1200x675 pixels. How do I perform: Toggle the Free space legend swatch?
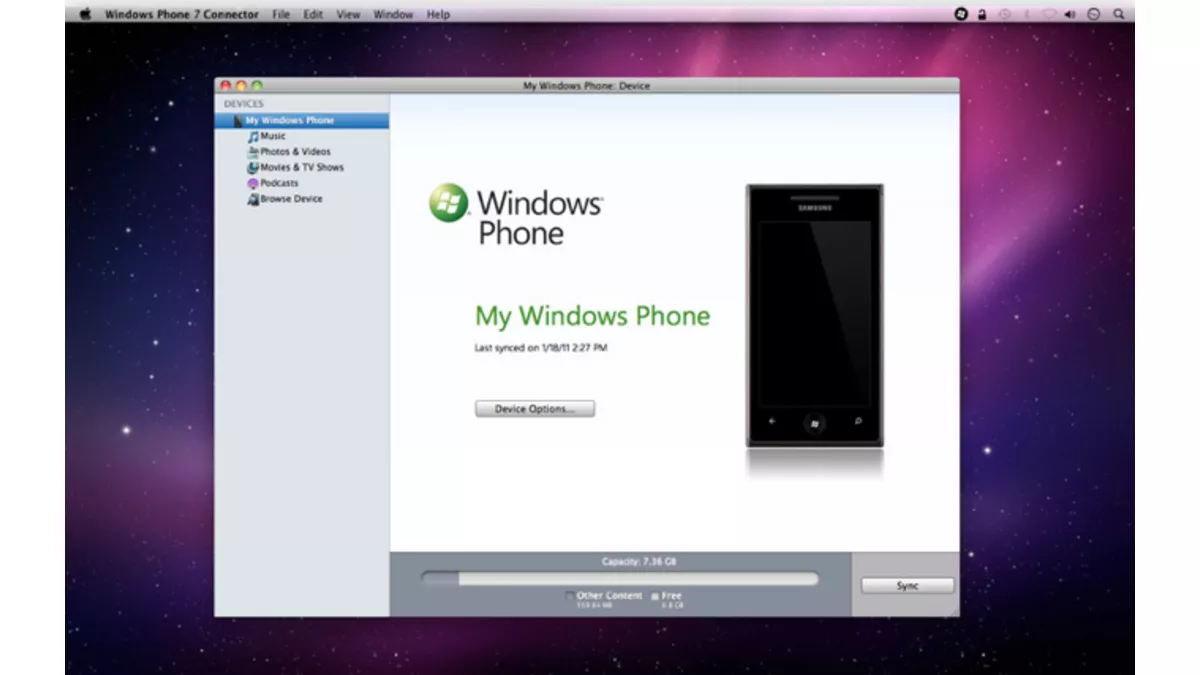click(653, 595)
